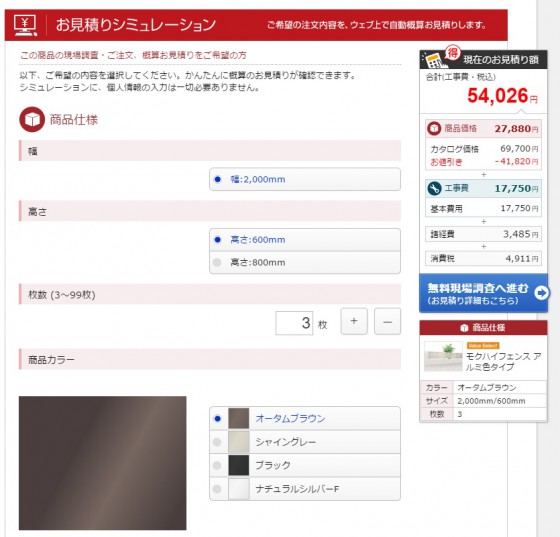Click the 商品価格 27,880円 row
The image size is (560, 537).
pyautogui.click(x=483, y=129)
